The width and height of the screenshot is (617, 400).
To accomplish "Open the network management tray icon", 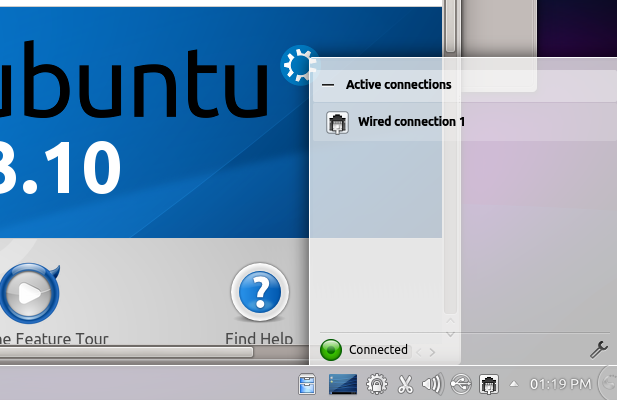I will point(489,384).
